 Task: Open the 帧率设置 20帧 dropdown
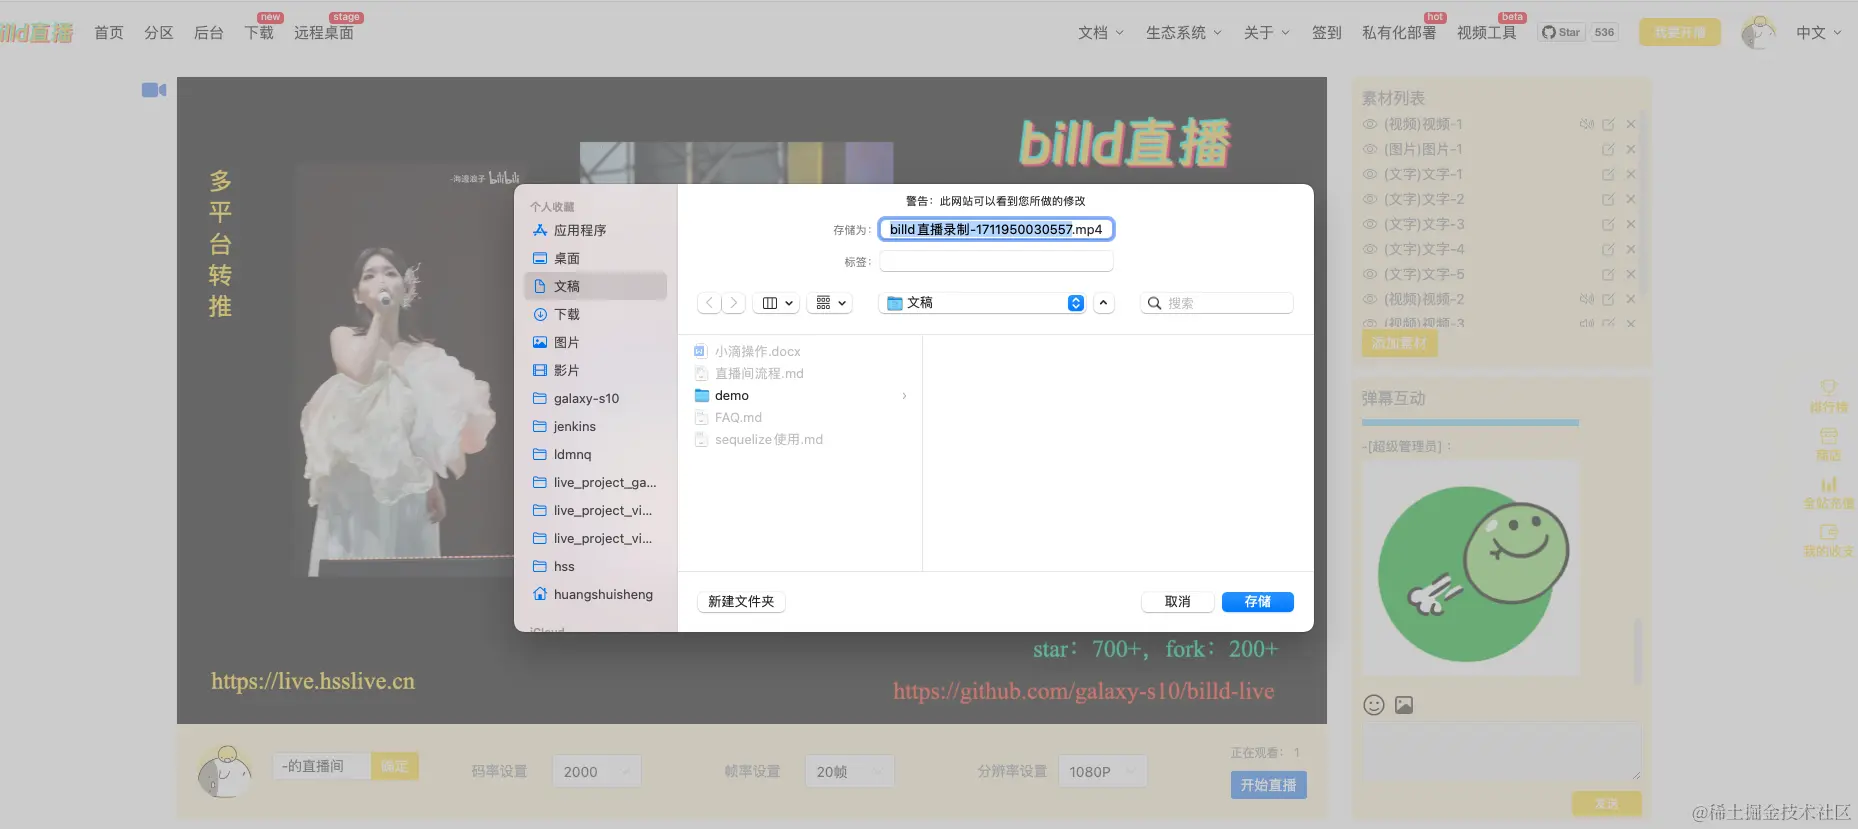click(x=849, y=771)
